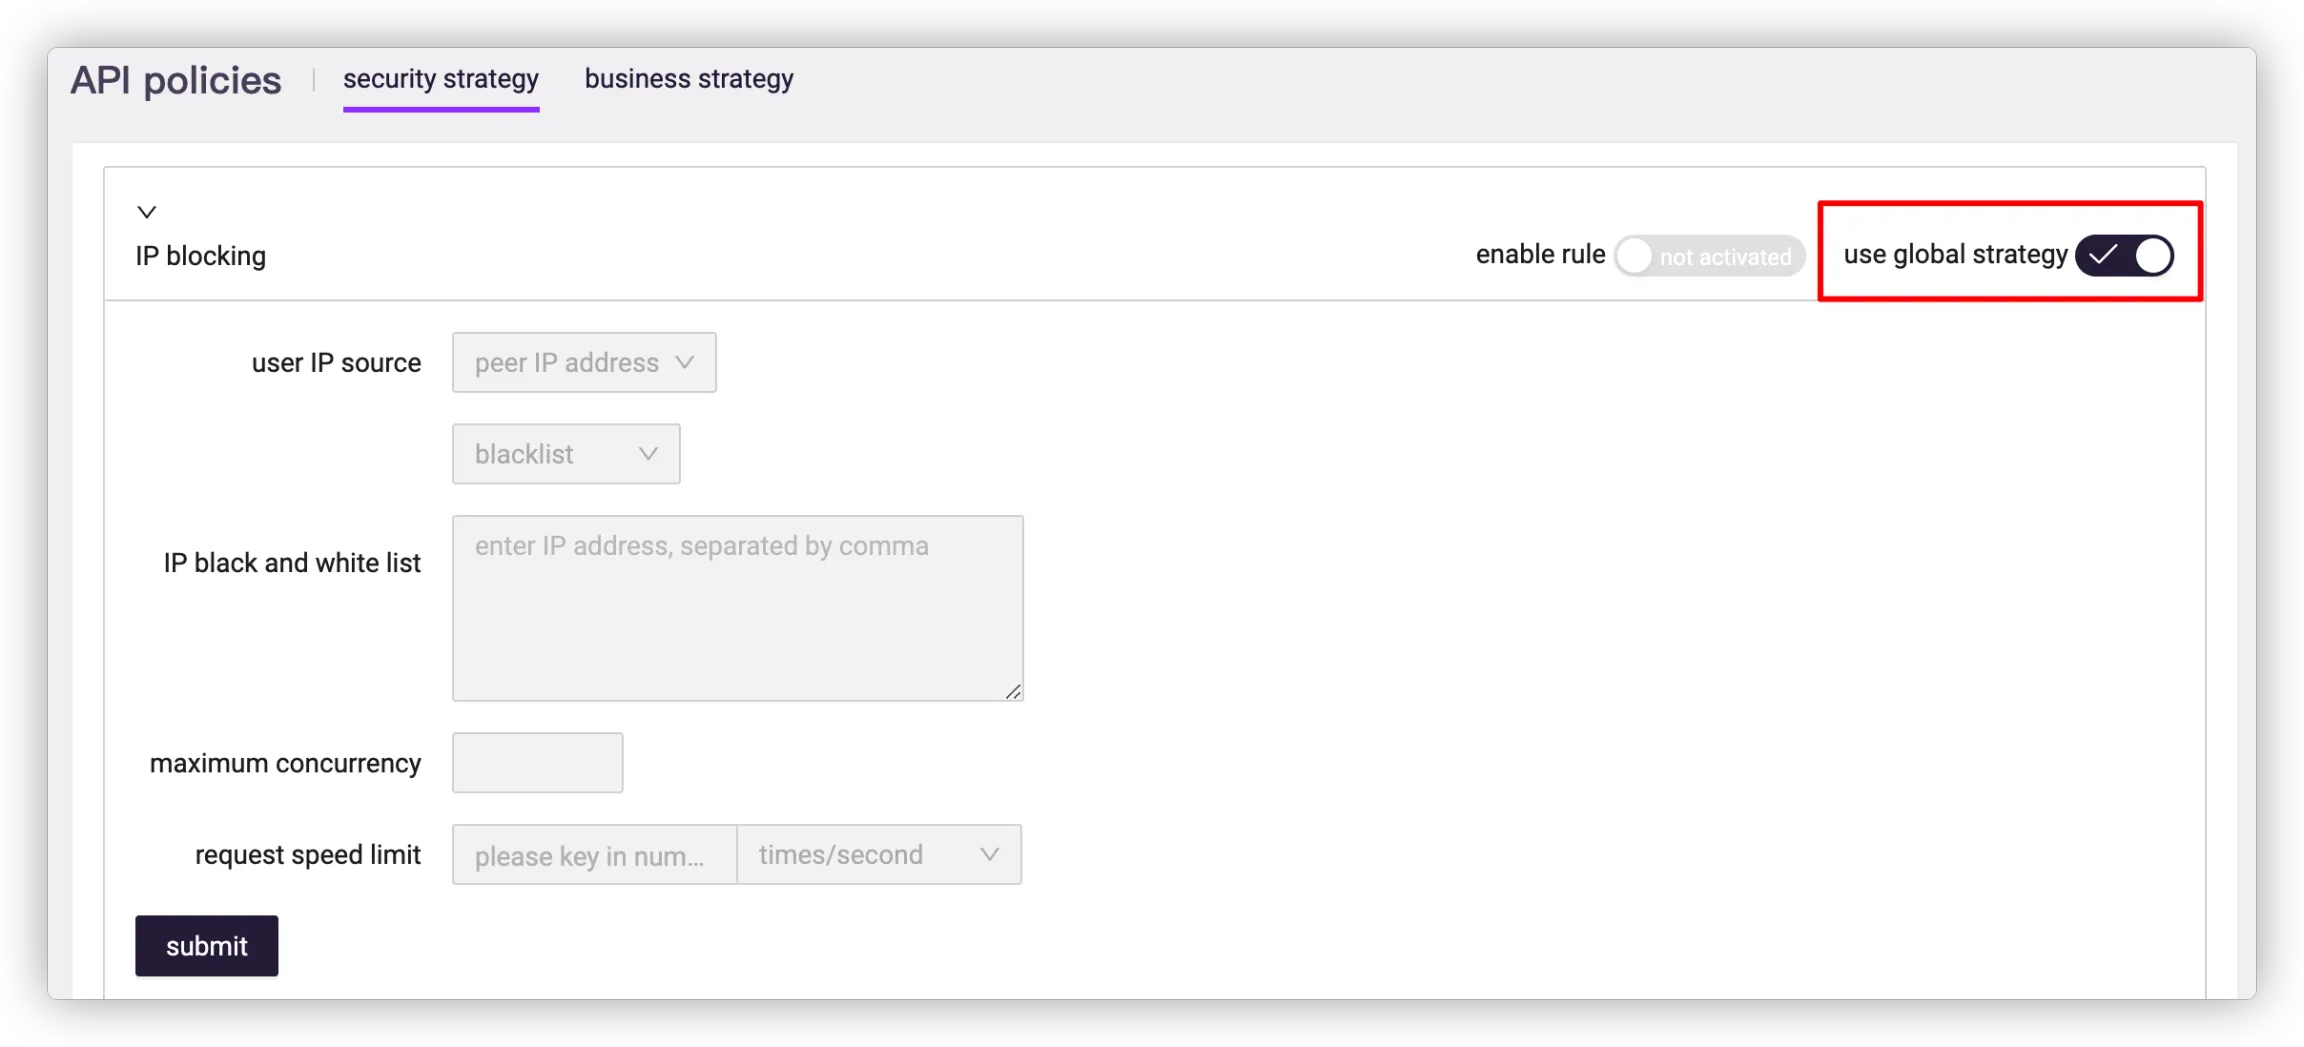Open the peer IP address dropdown
Viewport: 2304px width, 1047px height.
click(584, 363)
